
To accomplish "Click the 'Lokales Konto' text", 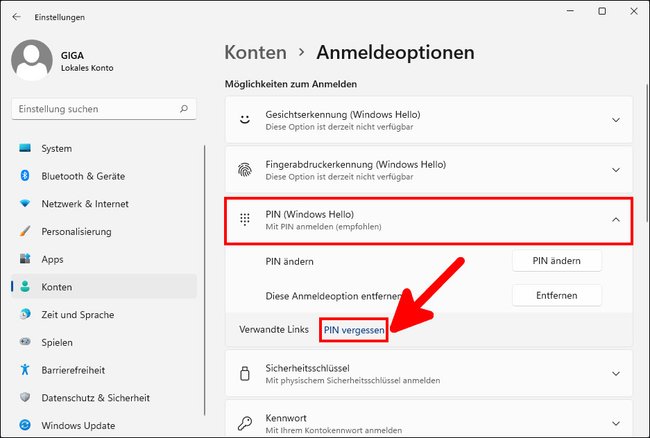I will click(x=87, y=68).
